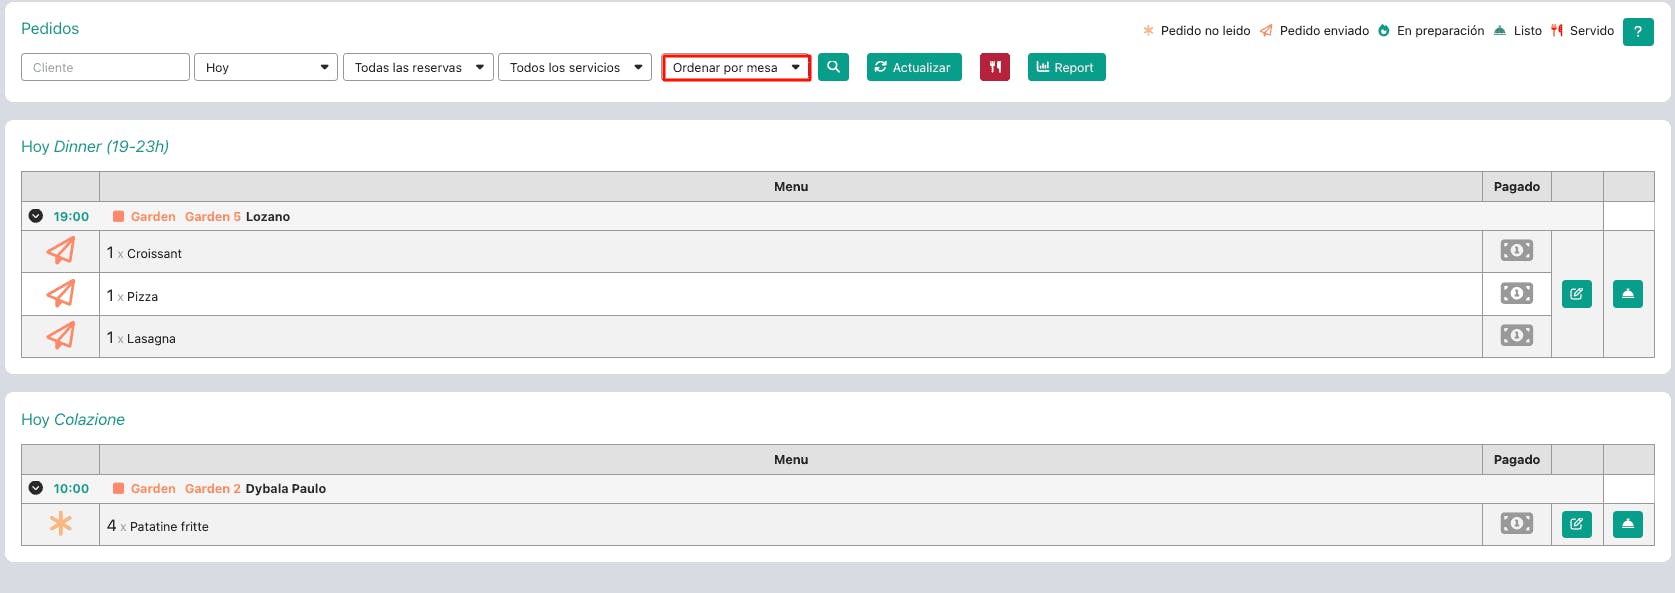
Task: Click the Listo legend icon
Action: tap(1500, 31)
